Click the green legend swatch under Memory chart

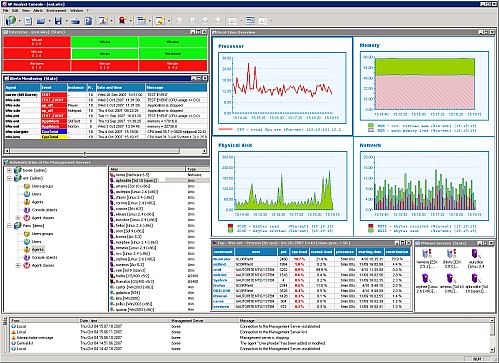(x=370, y=126)
